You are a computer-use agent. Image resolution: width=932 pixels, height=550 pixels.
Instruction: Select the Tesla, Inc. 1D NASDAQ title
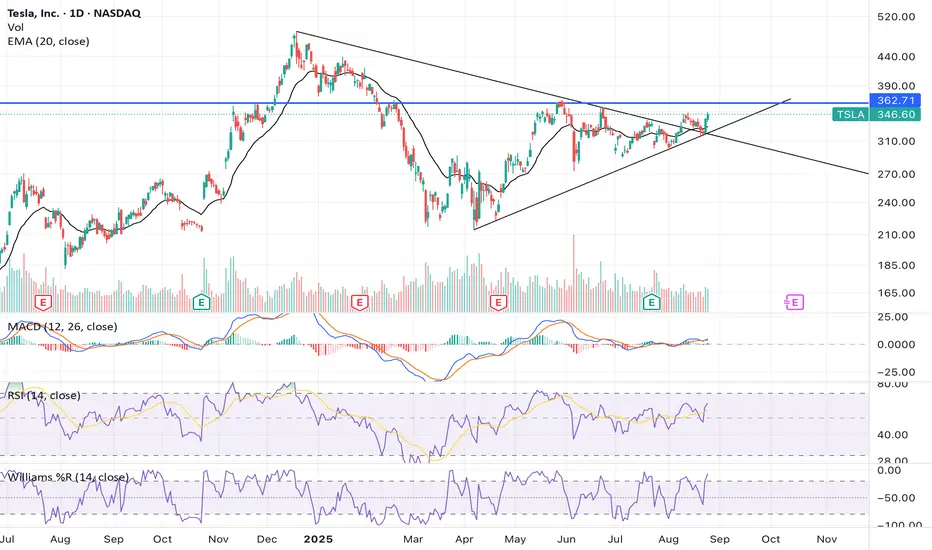[74, 13]
